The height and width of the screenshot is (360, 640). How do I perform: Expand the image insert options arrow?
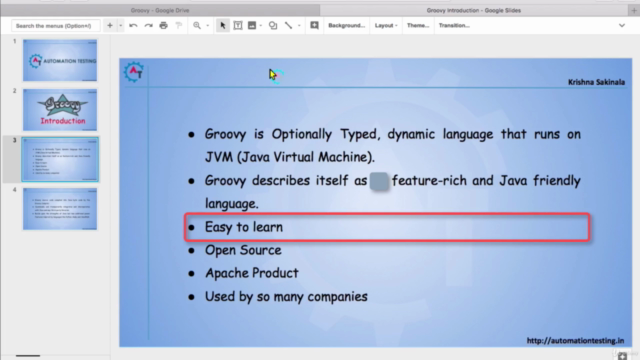coord(261,25)
